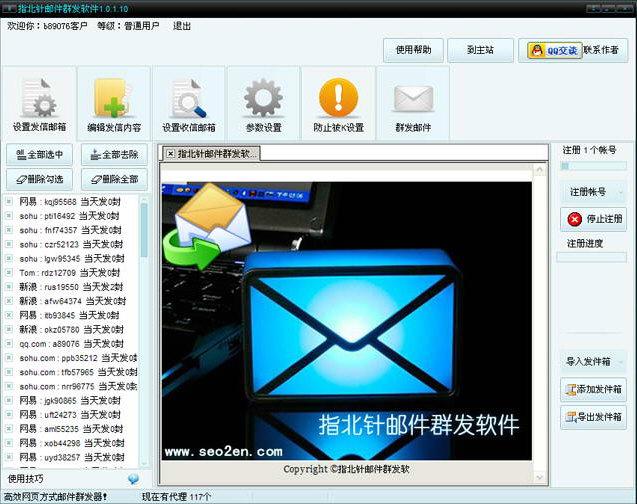637x504 pixels.
Task: Click the 防止被K设置 warning icon
Action: click(x=338, y=102)
